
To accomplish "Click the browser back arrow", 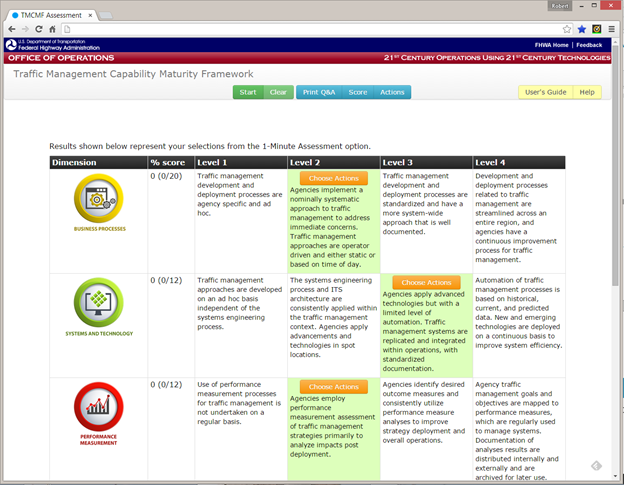I will tap(12, 29).
